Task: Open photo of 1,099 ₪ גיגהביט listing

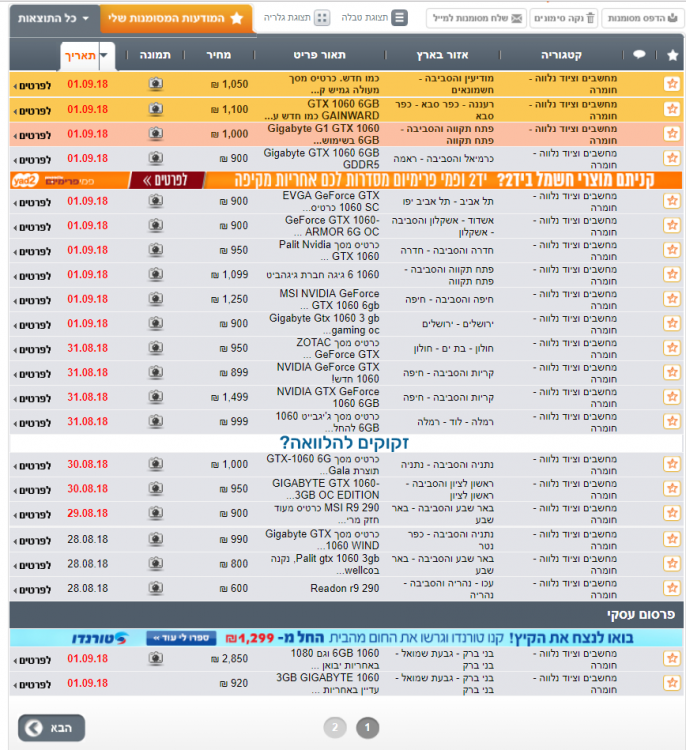Action: [155, 274]
